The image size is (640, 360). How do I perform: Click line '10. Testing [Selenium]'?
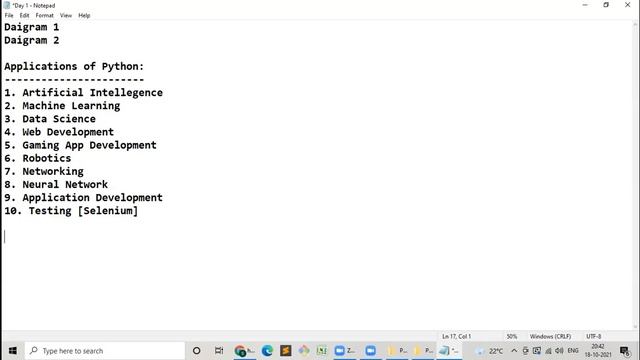click(x=71, y=211)
